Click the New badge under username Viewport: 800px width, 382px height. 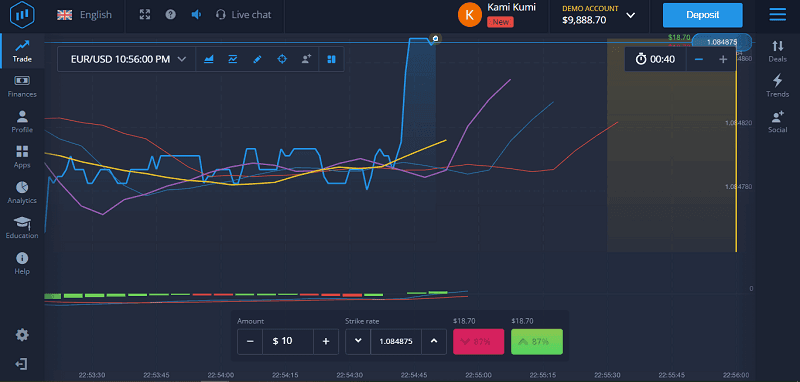[x=500, y=22]
